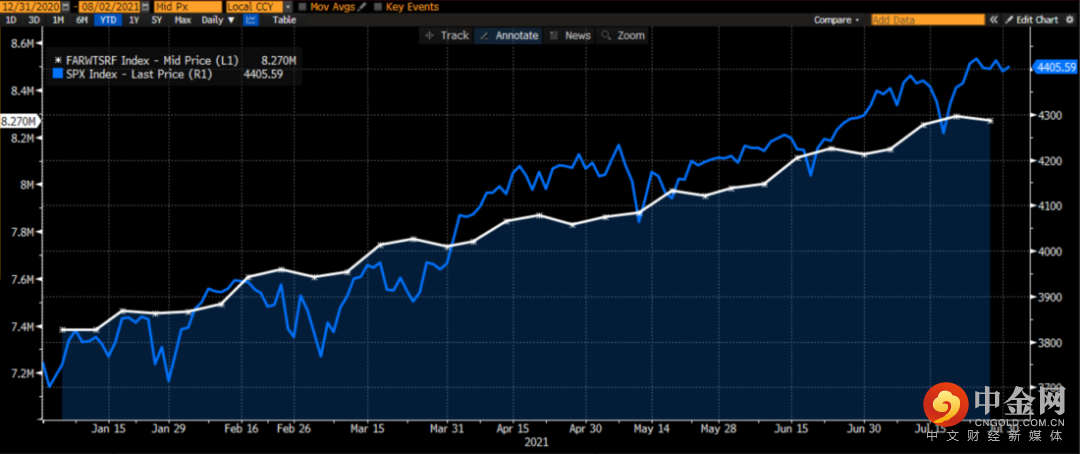Edit the start date field 12/31/2020

click(30, 7)
